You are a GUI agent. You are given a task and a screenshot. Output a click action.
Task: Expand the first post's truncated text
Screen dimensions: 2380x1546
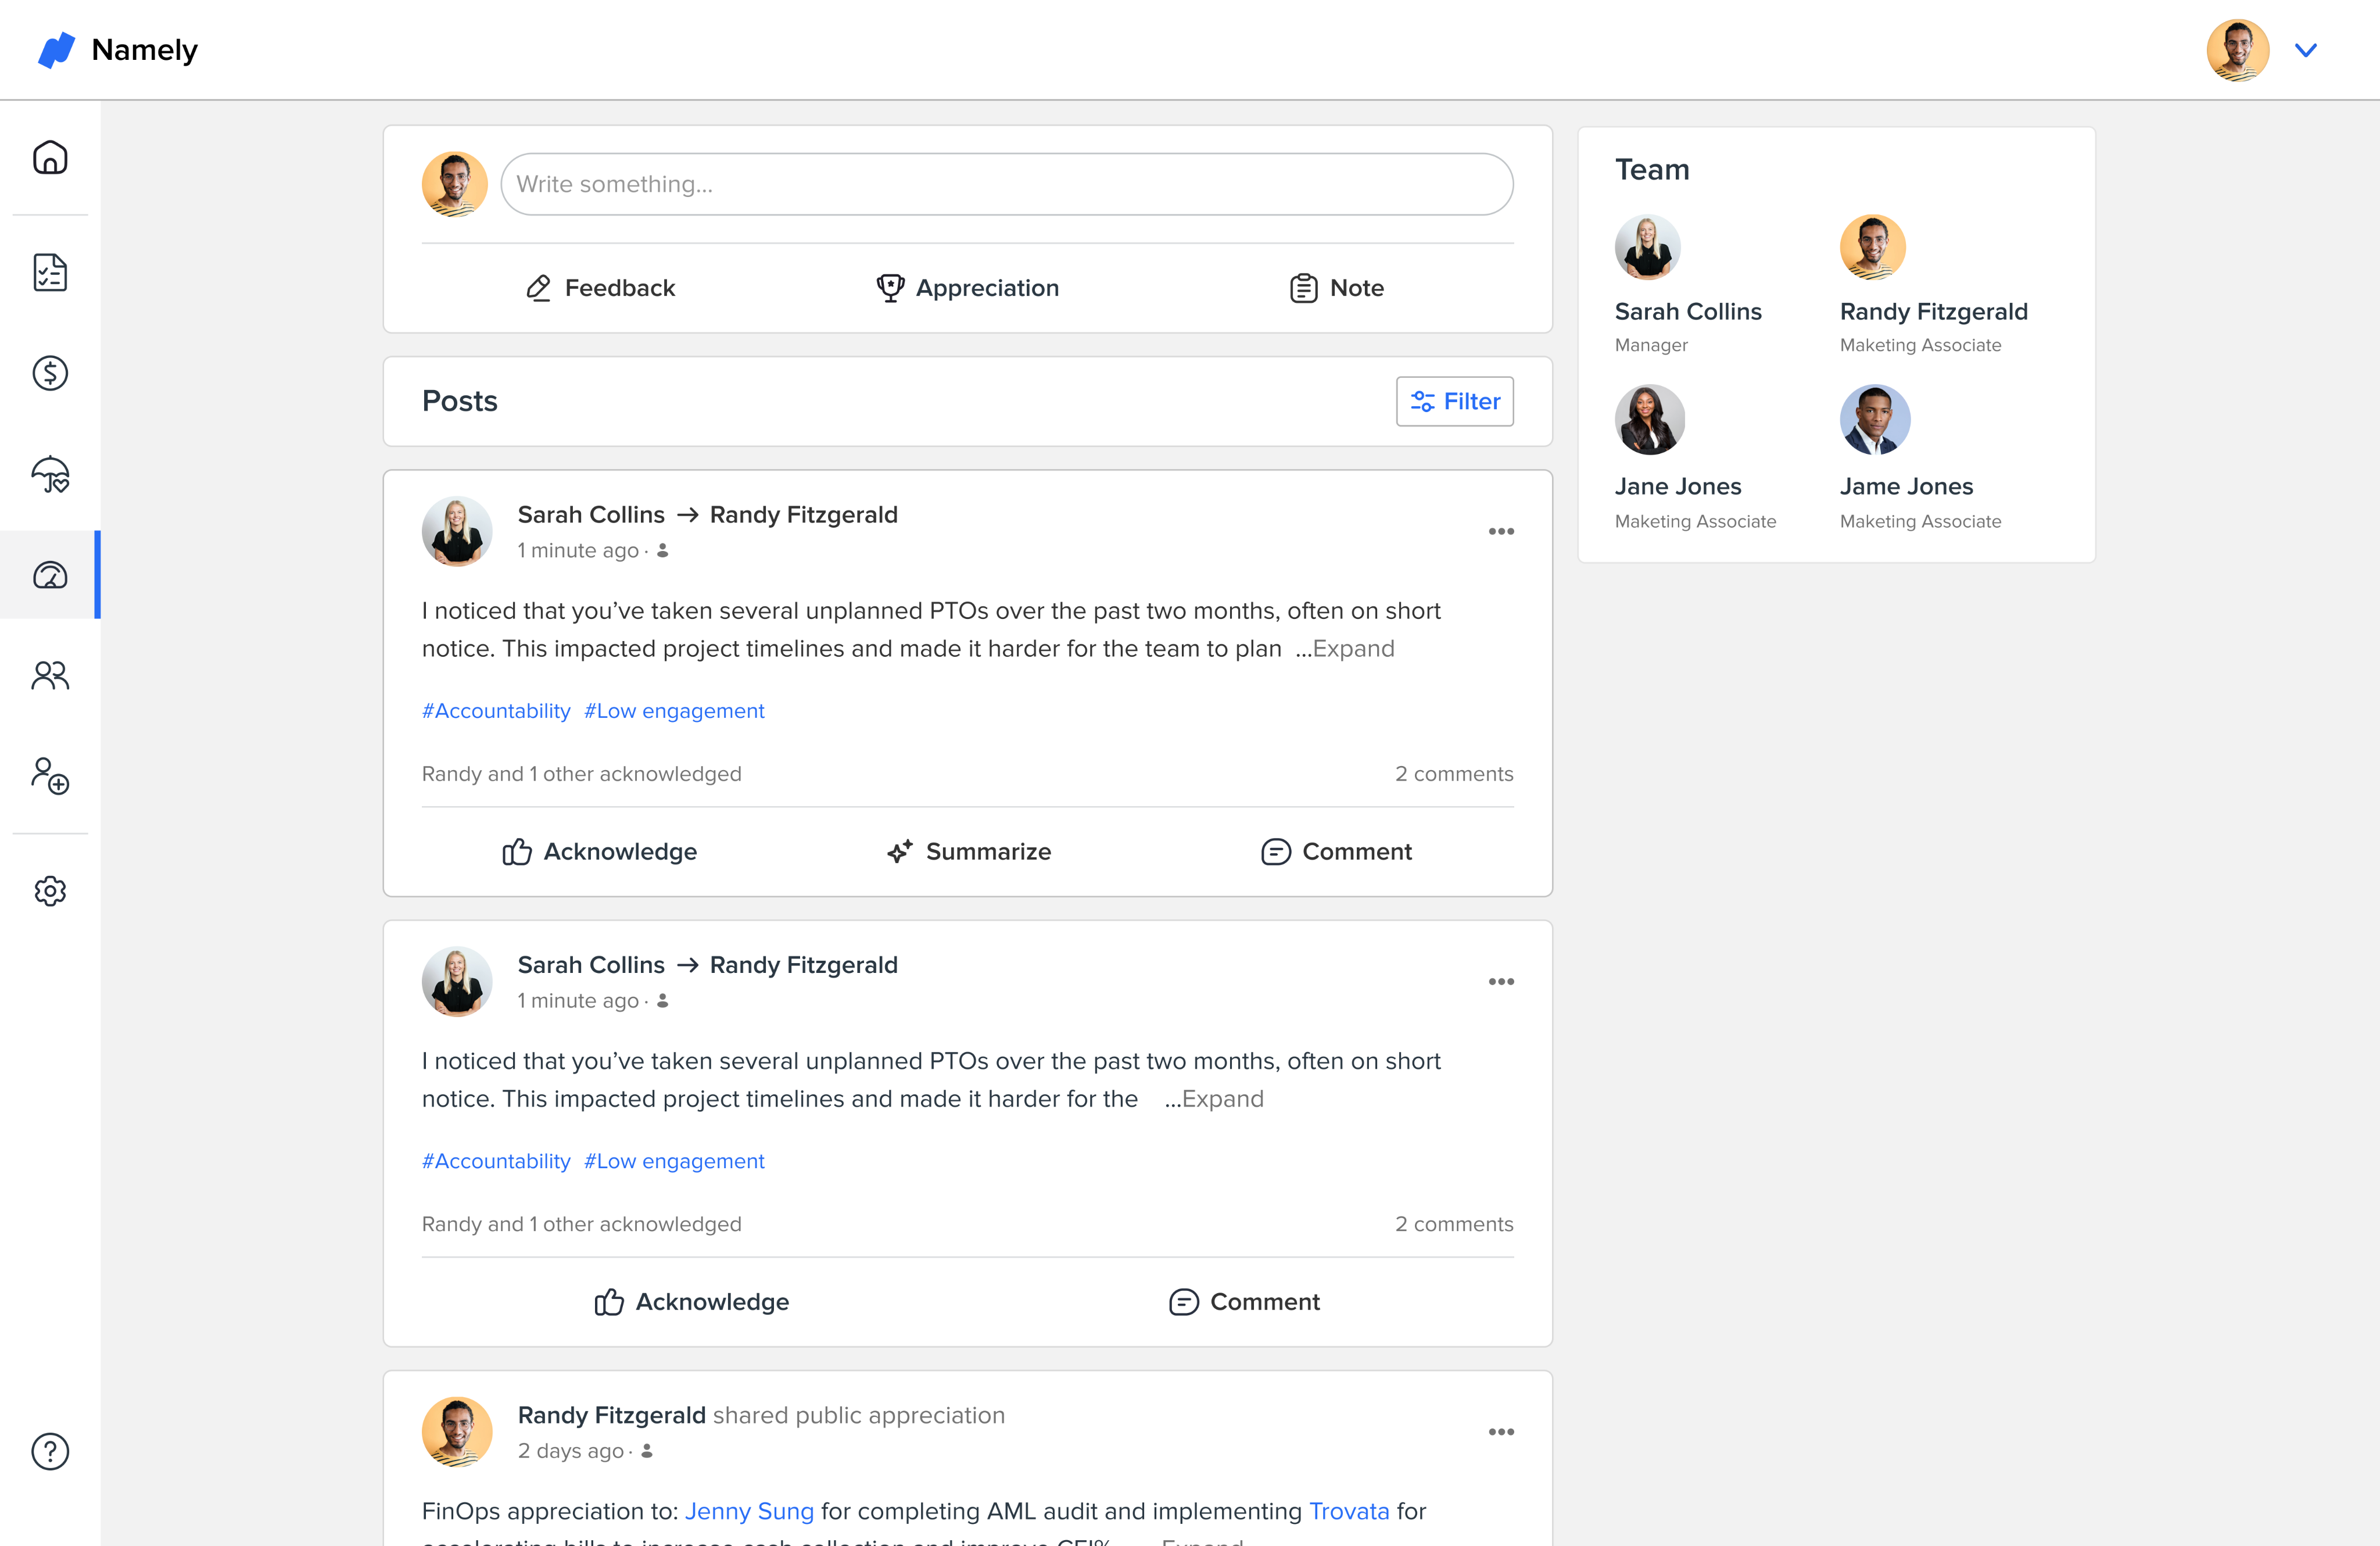1352,649
